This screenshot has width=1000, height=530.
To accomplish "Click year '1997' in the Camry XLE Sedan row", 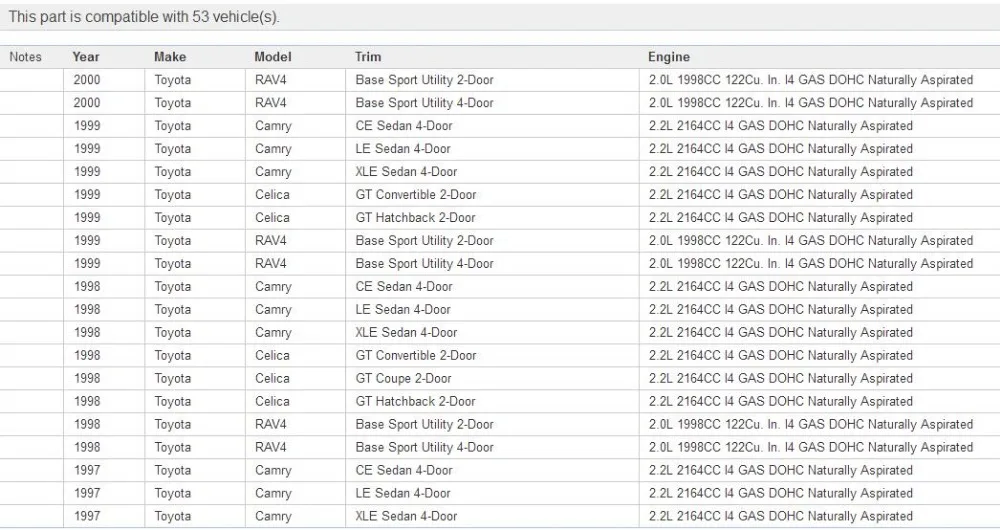I will tap(87, 516).
